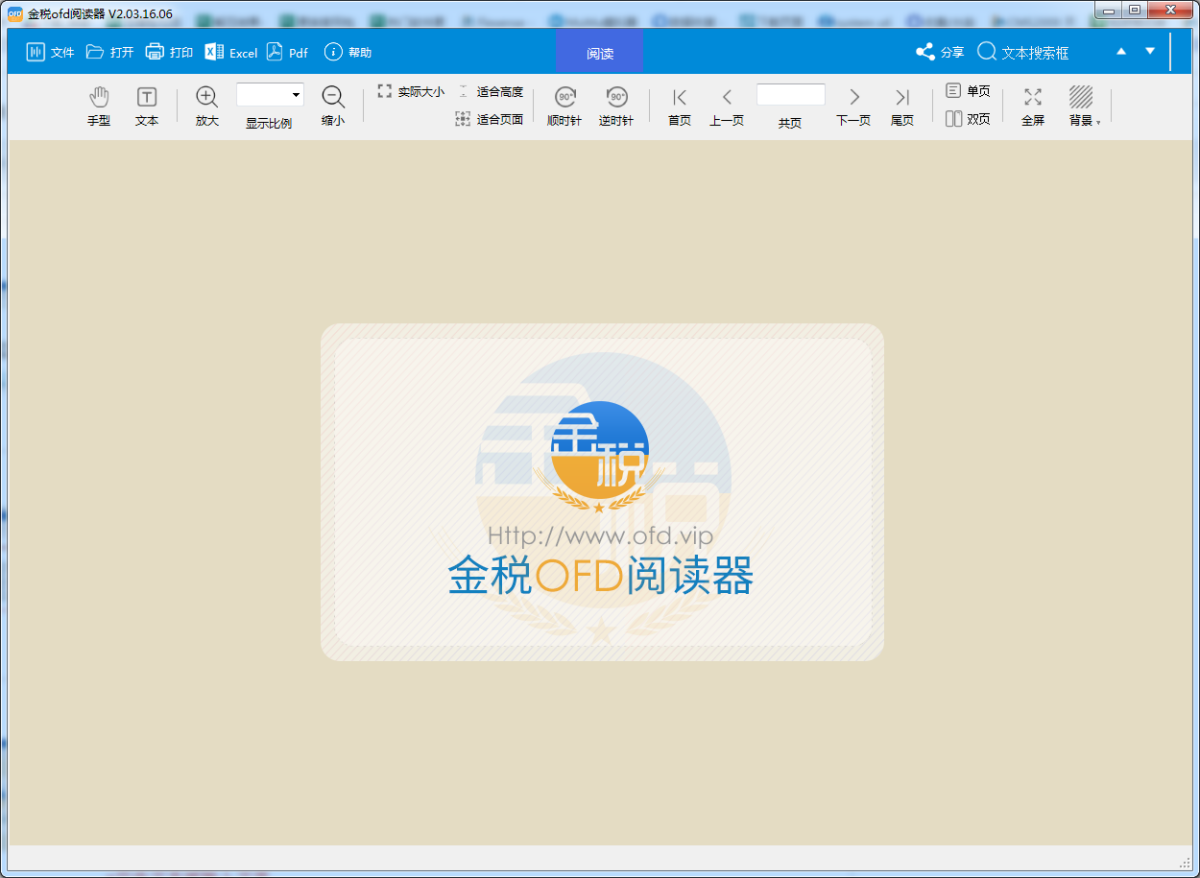Open the 文件 file menu

point(50,51)
